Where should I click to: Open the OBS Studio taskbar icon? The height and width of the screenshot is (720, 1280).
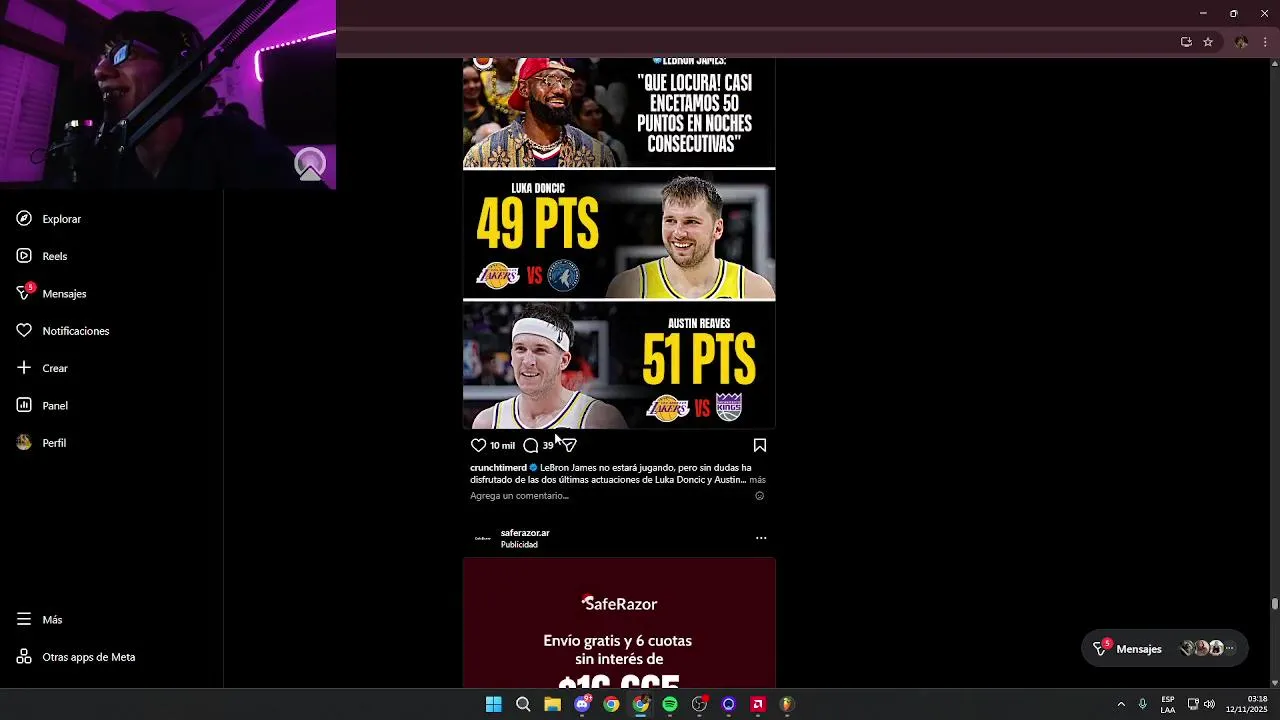(699, 704)
